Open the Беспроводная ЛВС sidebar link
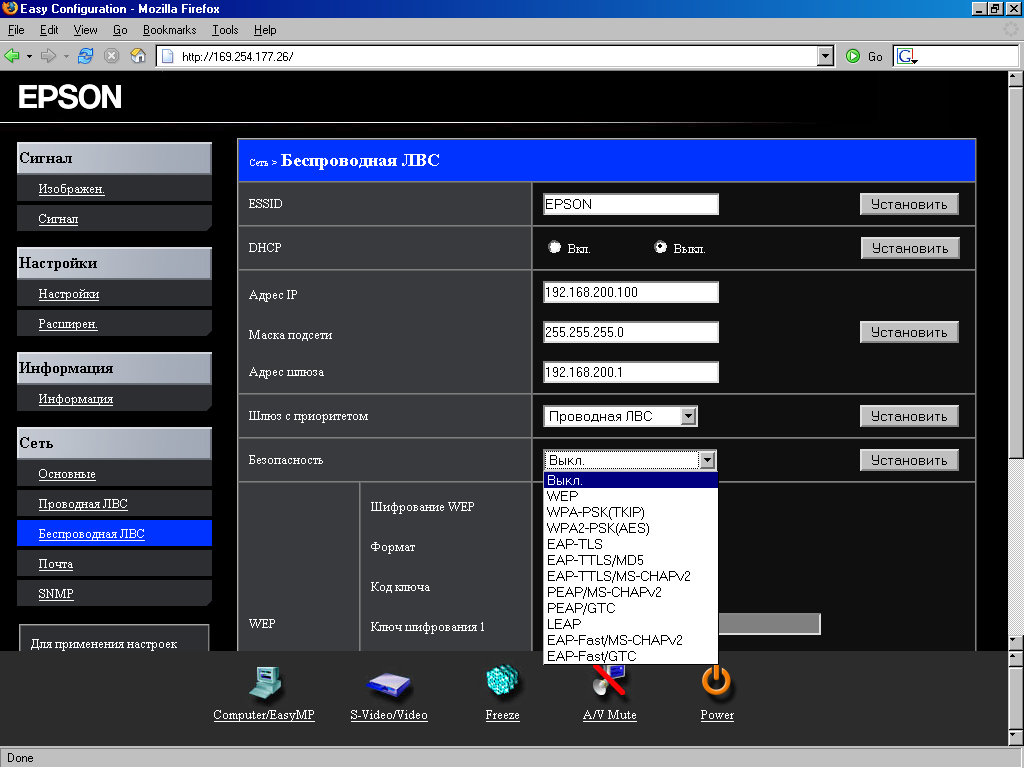The height and width of the screenshot is (768, 1024). point(91,534)
